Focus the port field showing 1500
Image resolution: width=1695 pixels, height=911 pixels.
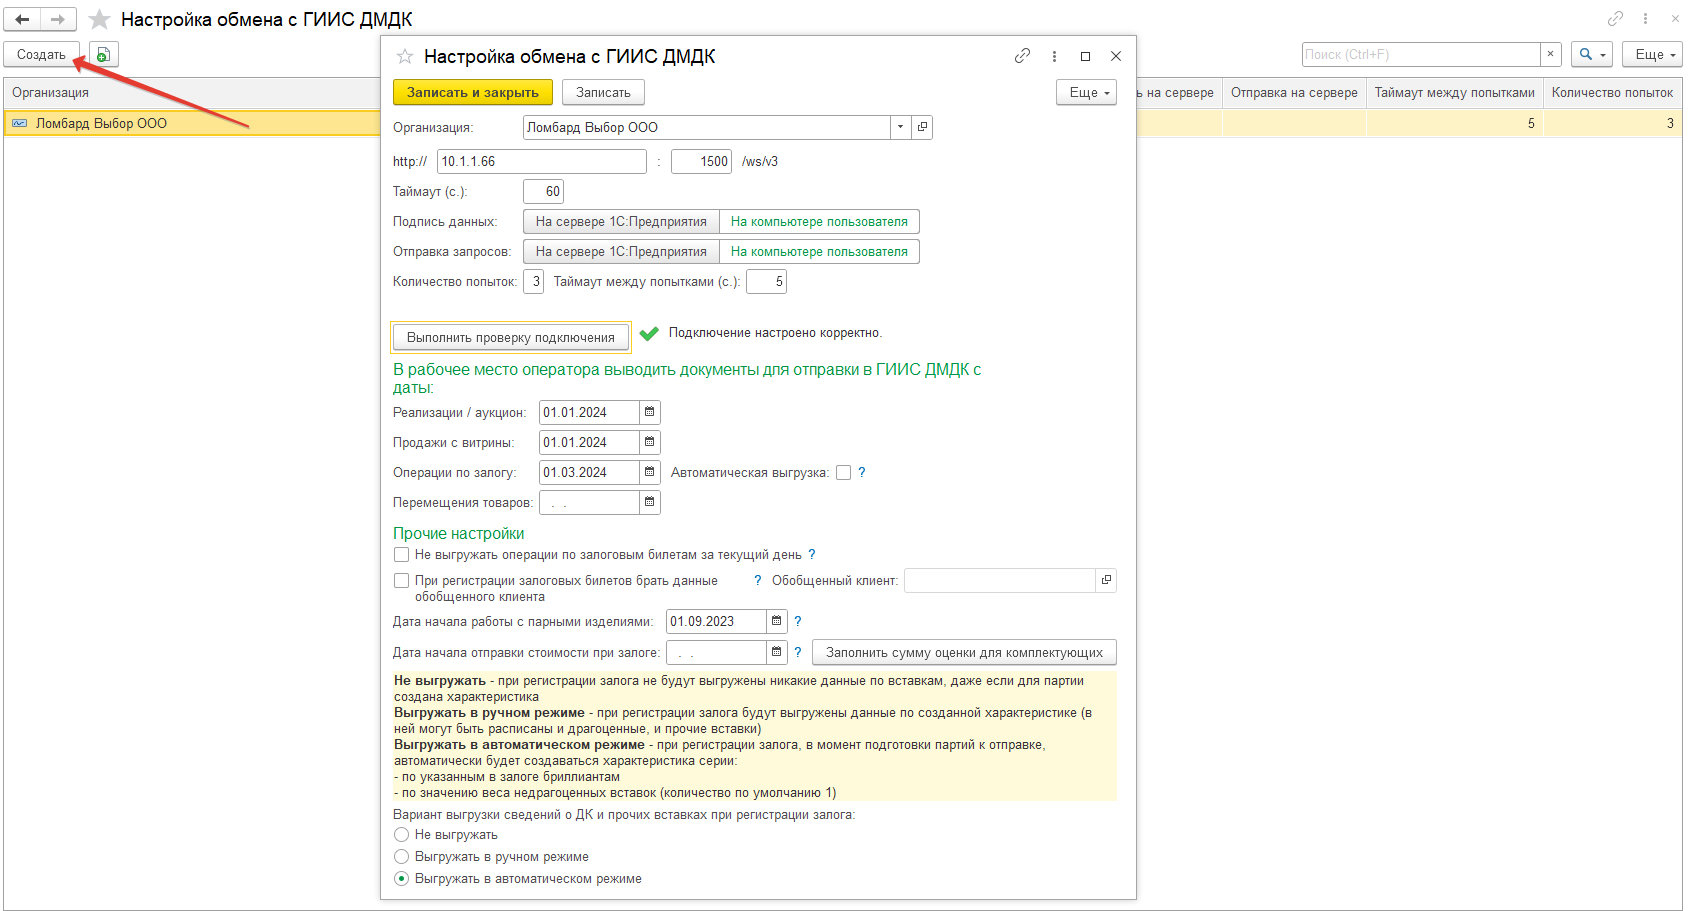point(701,161)
